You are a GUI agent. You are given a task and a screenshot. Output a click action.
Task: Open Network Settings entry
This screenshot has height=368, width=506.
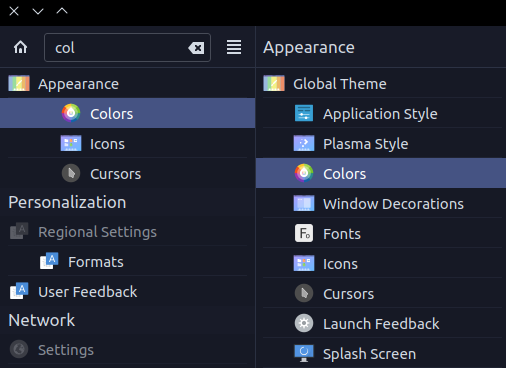tap(127, 349)
